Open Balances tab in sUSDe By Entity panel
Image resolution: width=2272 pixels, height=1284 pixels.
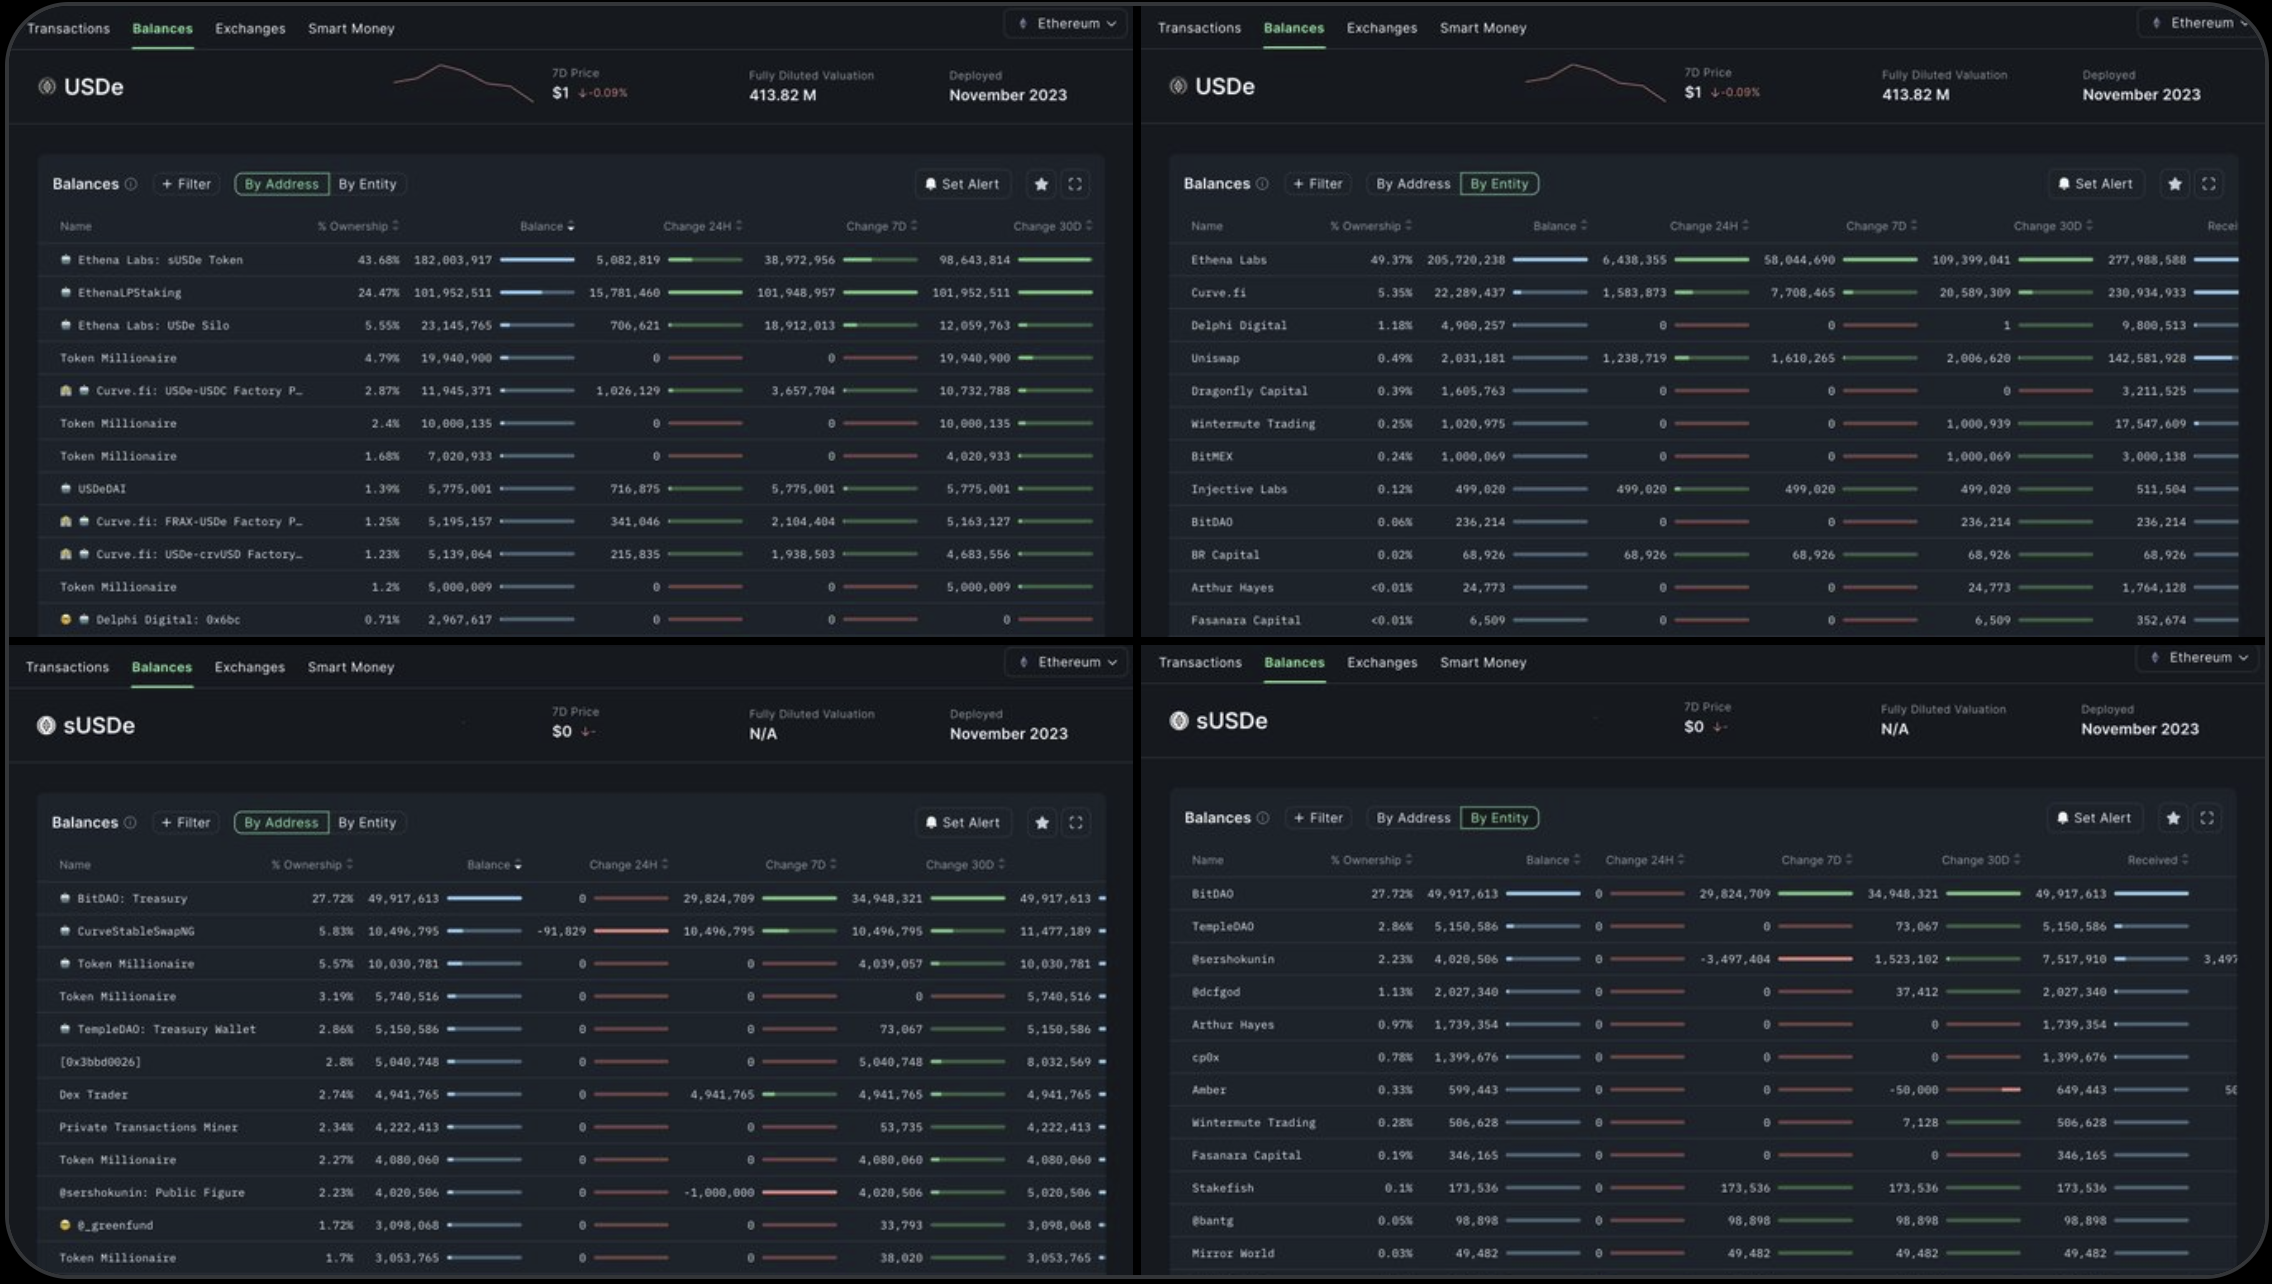point(1294,663)
